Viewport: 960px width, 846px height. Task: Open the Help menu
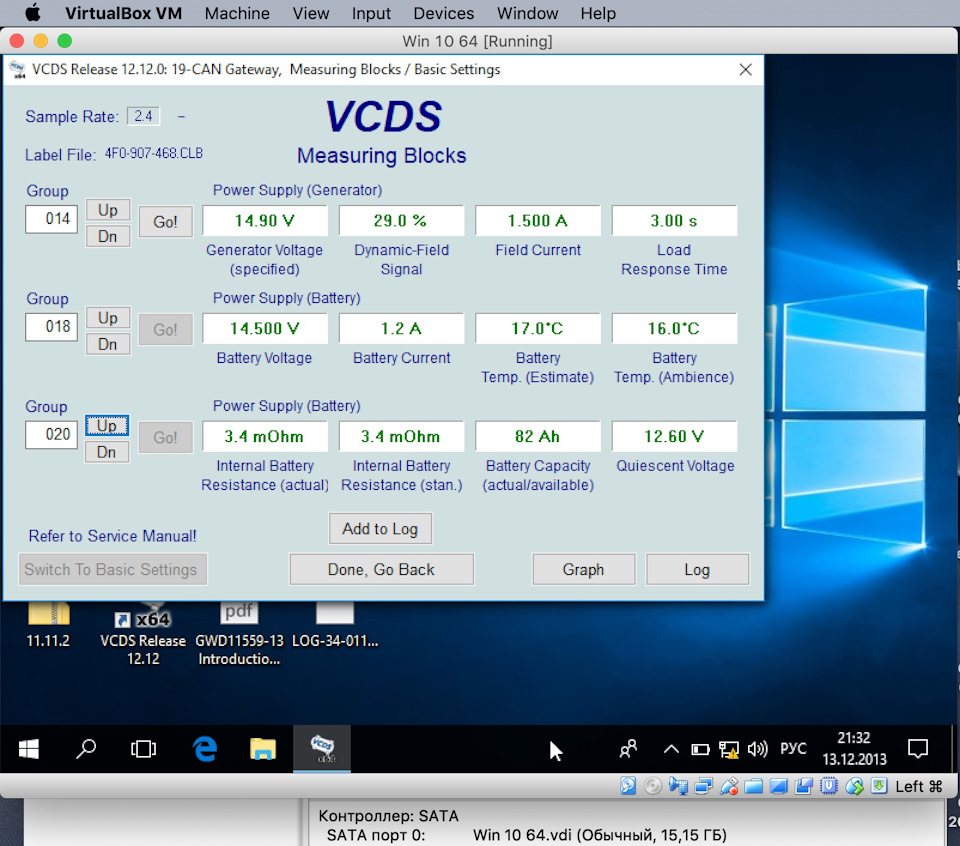(598, 13)
